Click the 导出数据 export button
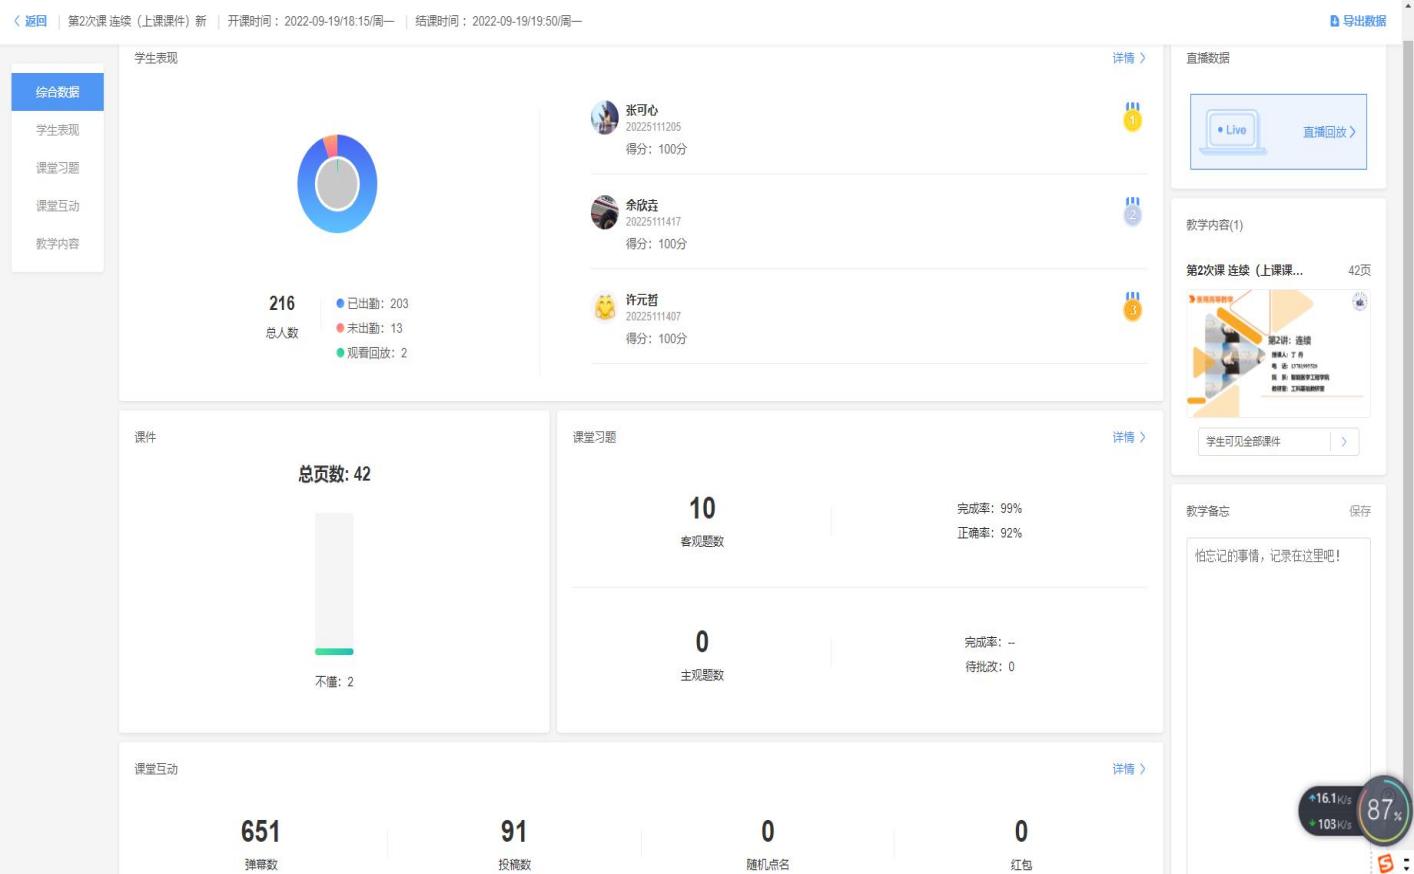 1357,21
